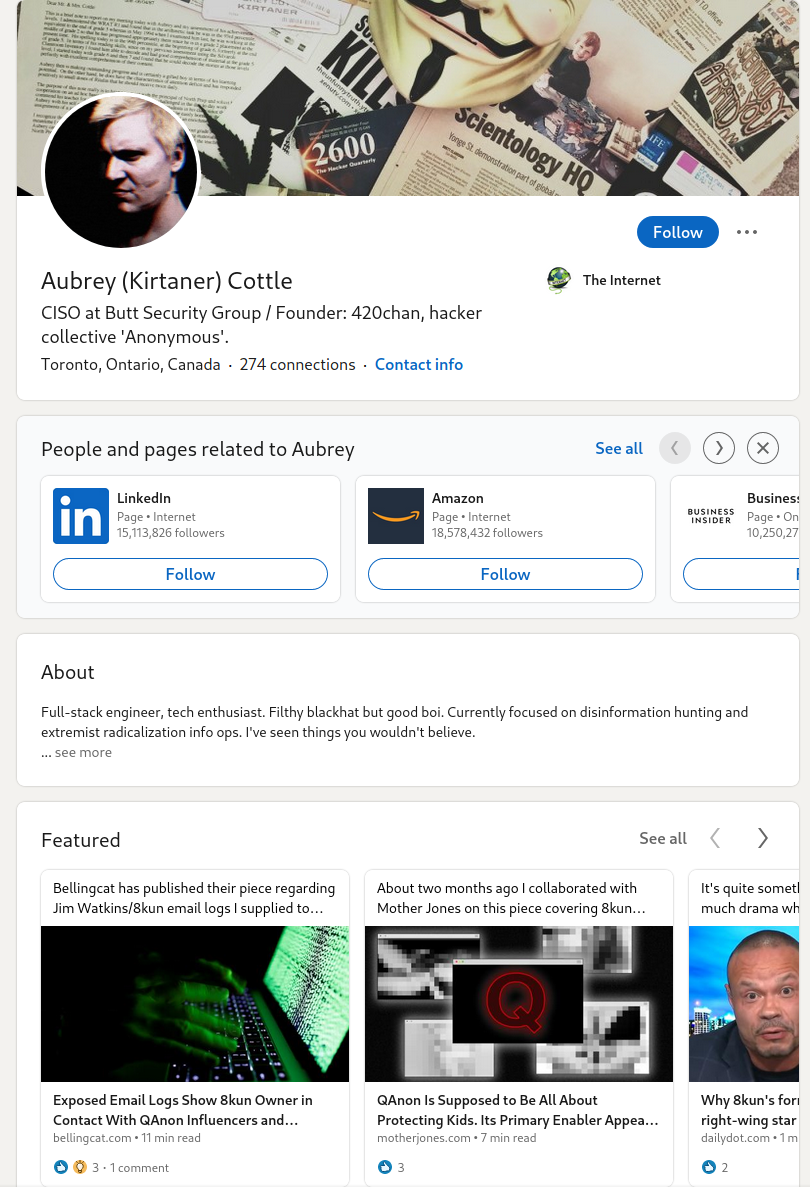Go to previous related pages with left chevron

[x=674, y=448]
